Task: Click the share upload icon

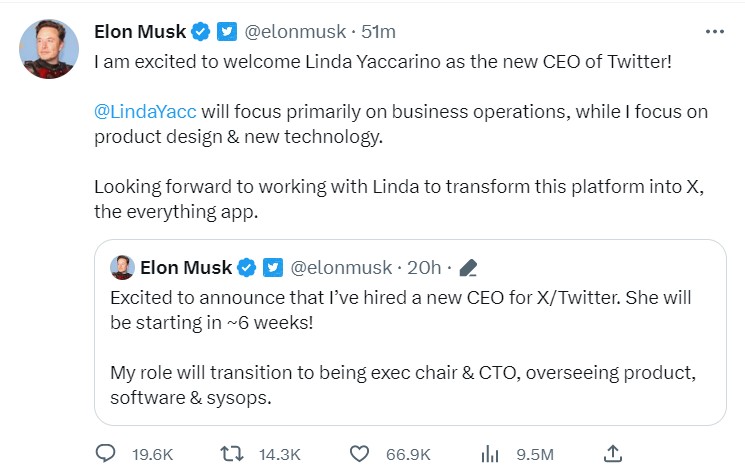Action: pyautogui.click(x=615, y=453)
